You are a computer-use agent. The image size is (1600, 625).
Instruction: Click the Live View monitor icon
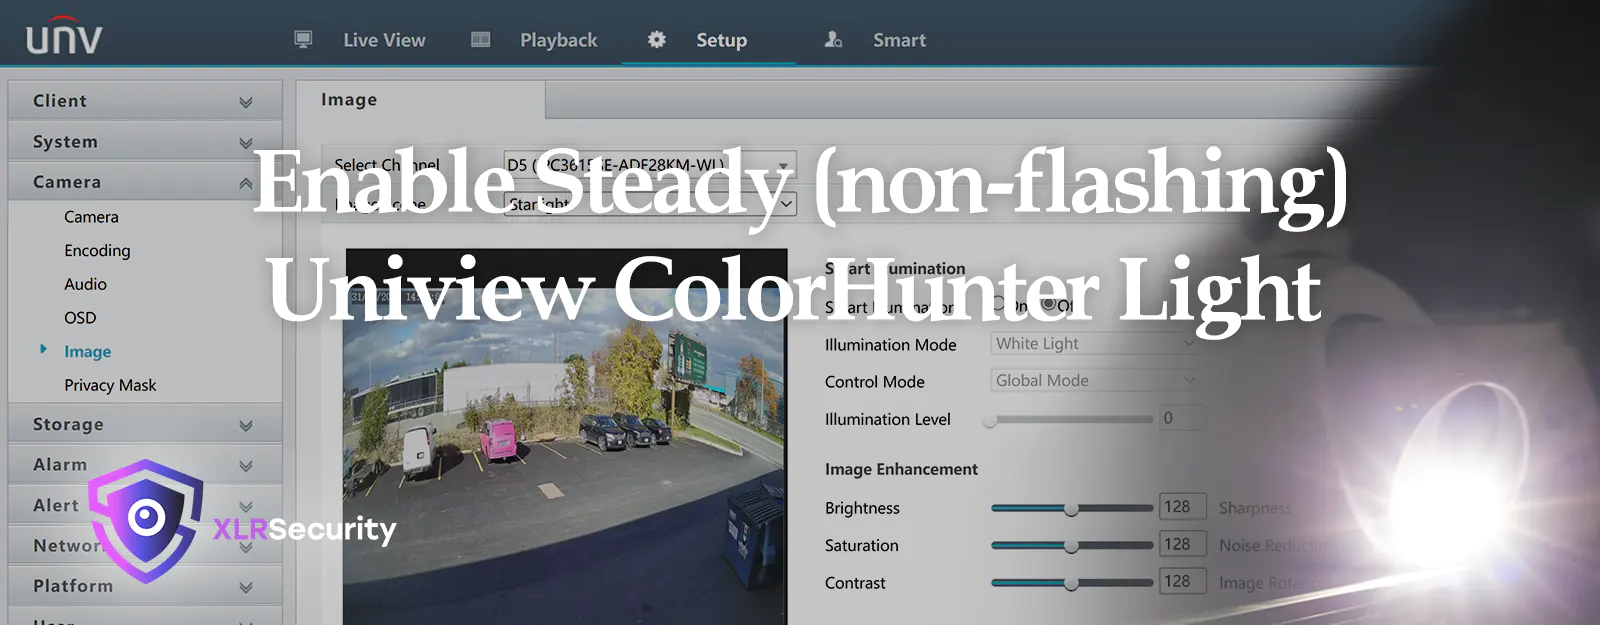coord(303,39)
